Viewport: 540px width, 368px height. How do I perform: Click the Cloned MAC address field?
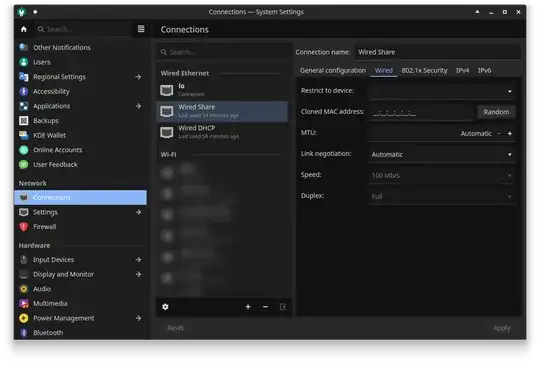click(422, 112)
